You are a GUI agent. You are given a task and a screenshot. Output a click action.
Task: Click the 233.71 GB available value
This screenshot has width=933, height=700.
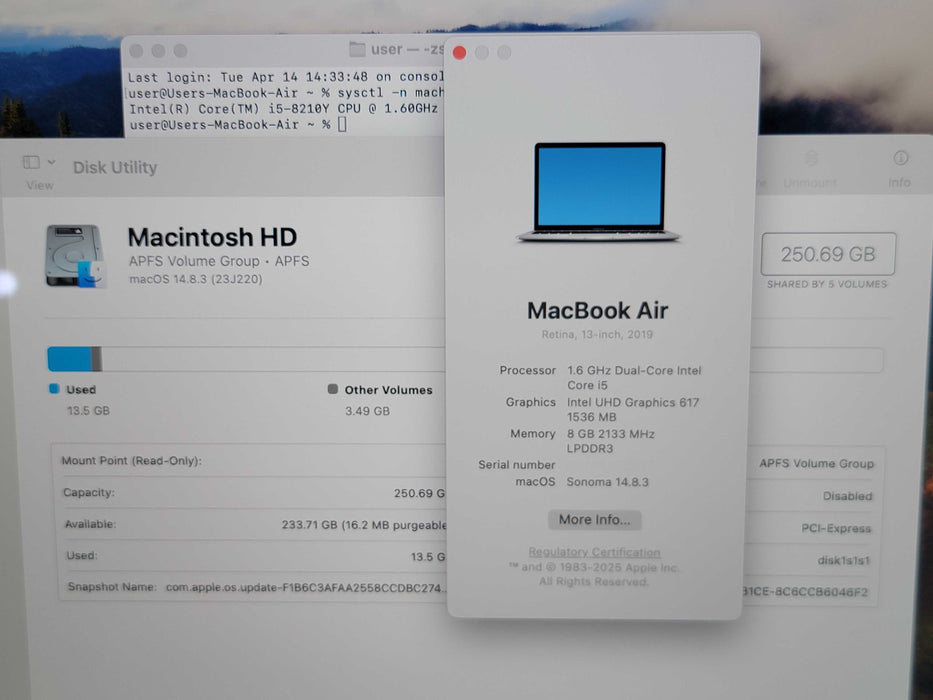[364, 525]
